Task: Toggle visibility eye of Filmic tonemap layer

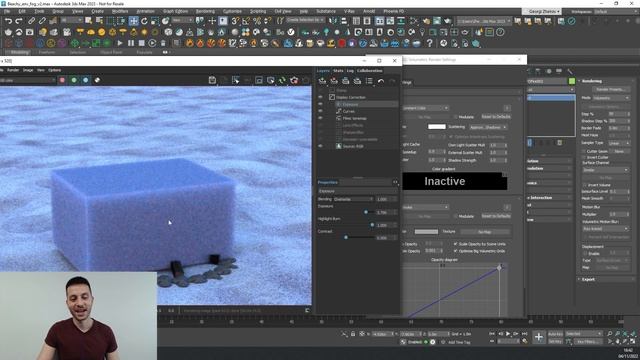Action: tap(320, 118)
